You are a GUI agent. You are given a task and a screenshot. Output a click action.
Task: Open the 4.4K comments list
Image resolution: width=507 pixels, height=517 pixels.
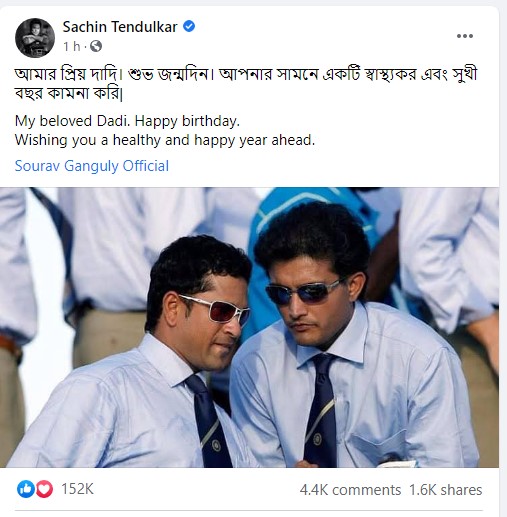[x=350, y=490]
